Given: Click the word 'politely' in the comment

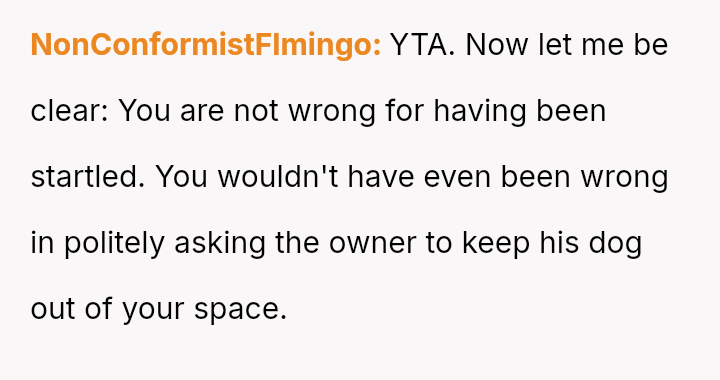Looking at the screenshot, I should coord(114,243).
